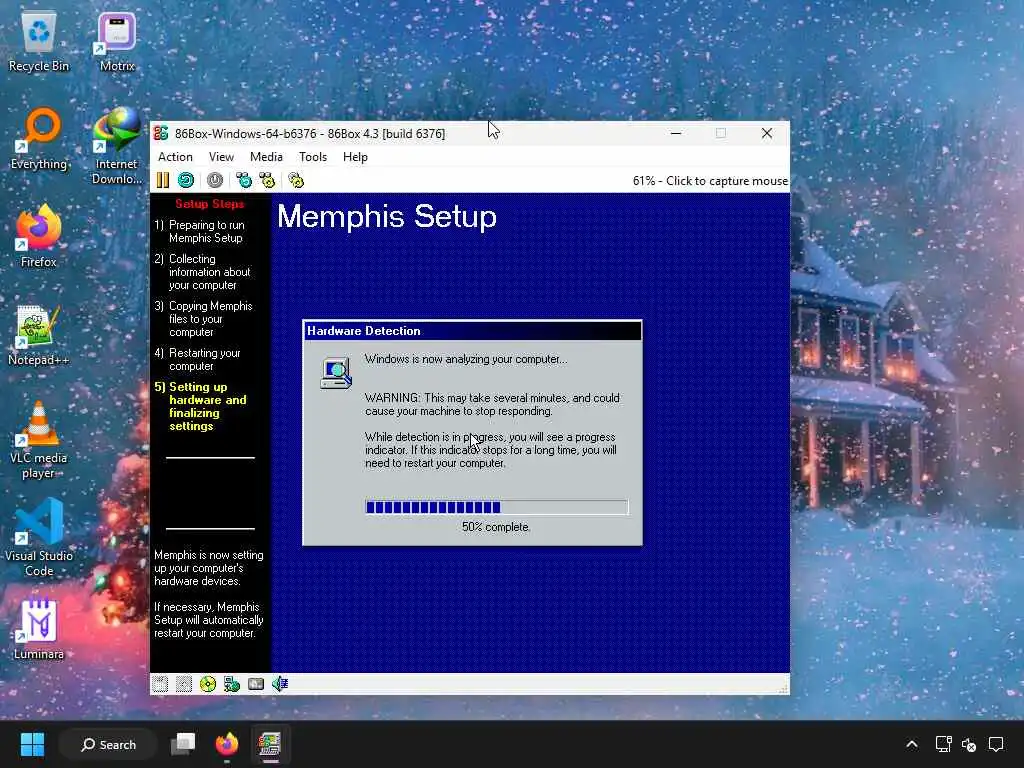Click 'Windows is now analyzing your computer...' text
Viewport: 1024px width, 768px height.
(466, 359)
